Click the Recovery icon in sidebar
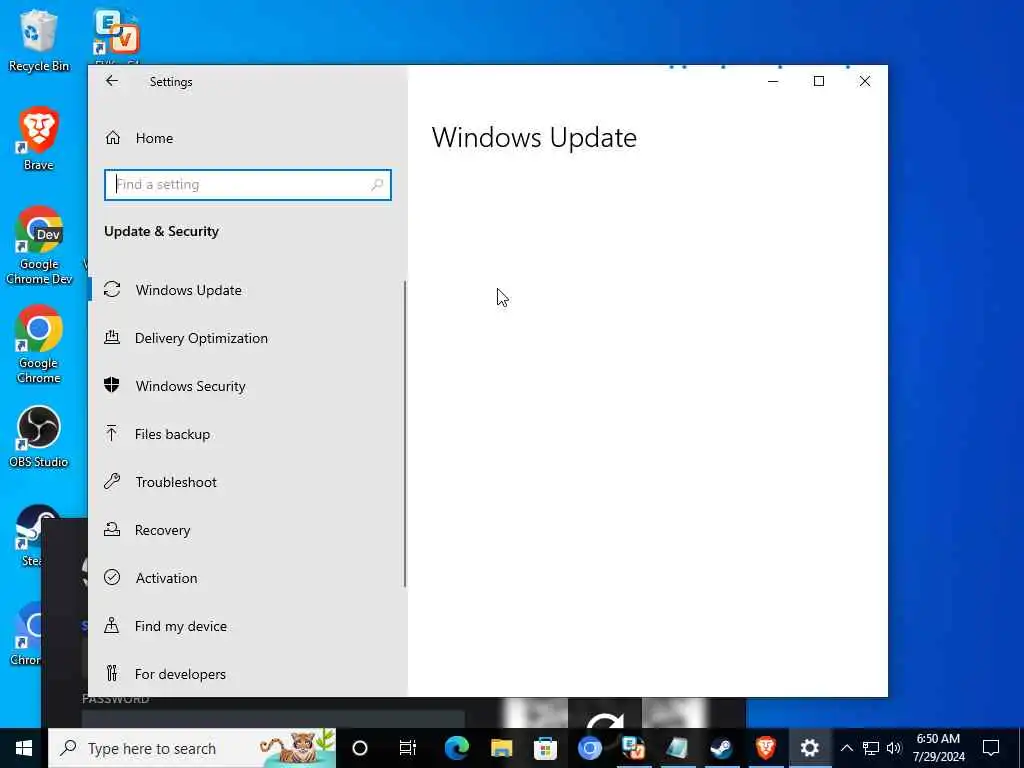 [x=112, y=530]
